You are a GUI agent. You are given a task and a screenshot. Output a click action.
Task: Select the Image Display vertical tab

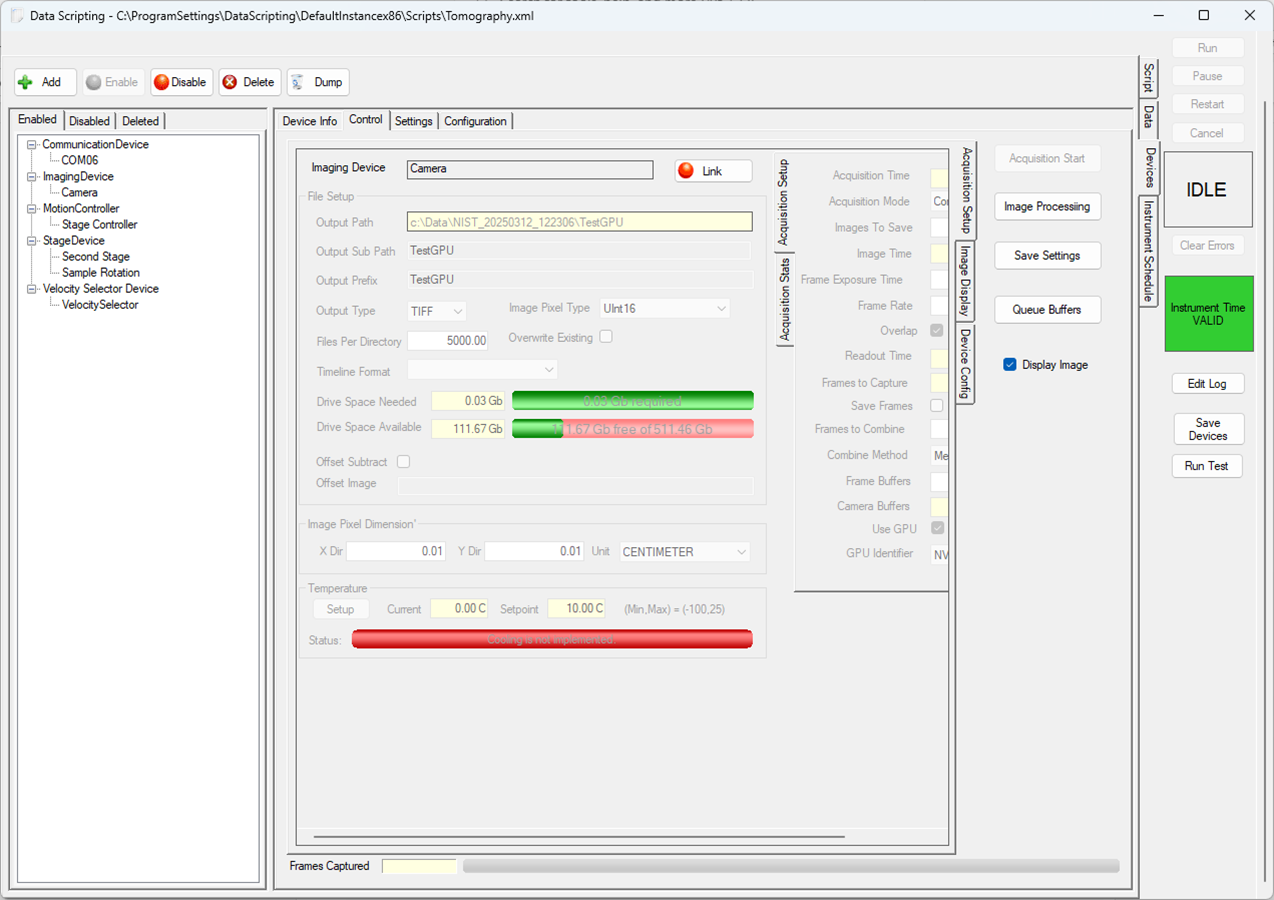[x=965, y=282]
